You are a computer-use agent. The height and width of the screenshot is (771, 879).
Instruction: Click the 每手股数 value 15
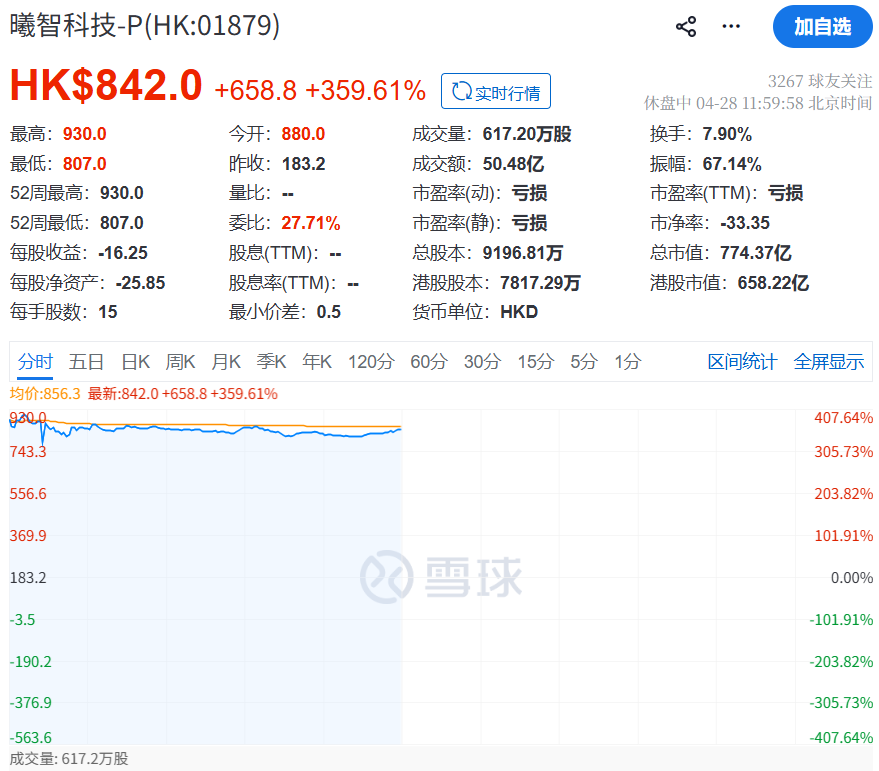(x=108, y=312)
